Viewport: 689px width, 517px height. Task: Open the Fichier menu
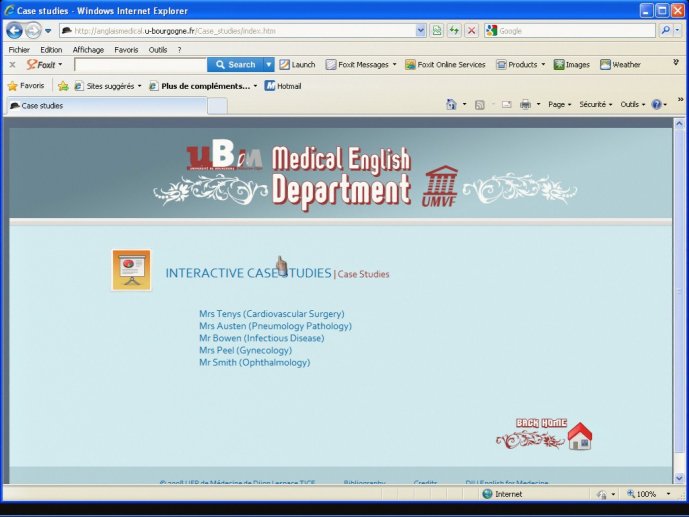(x=19, y=50)
